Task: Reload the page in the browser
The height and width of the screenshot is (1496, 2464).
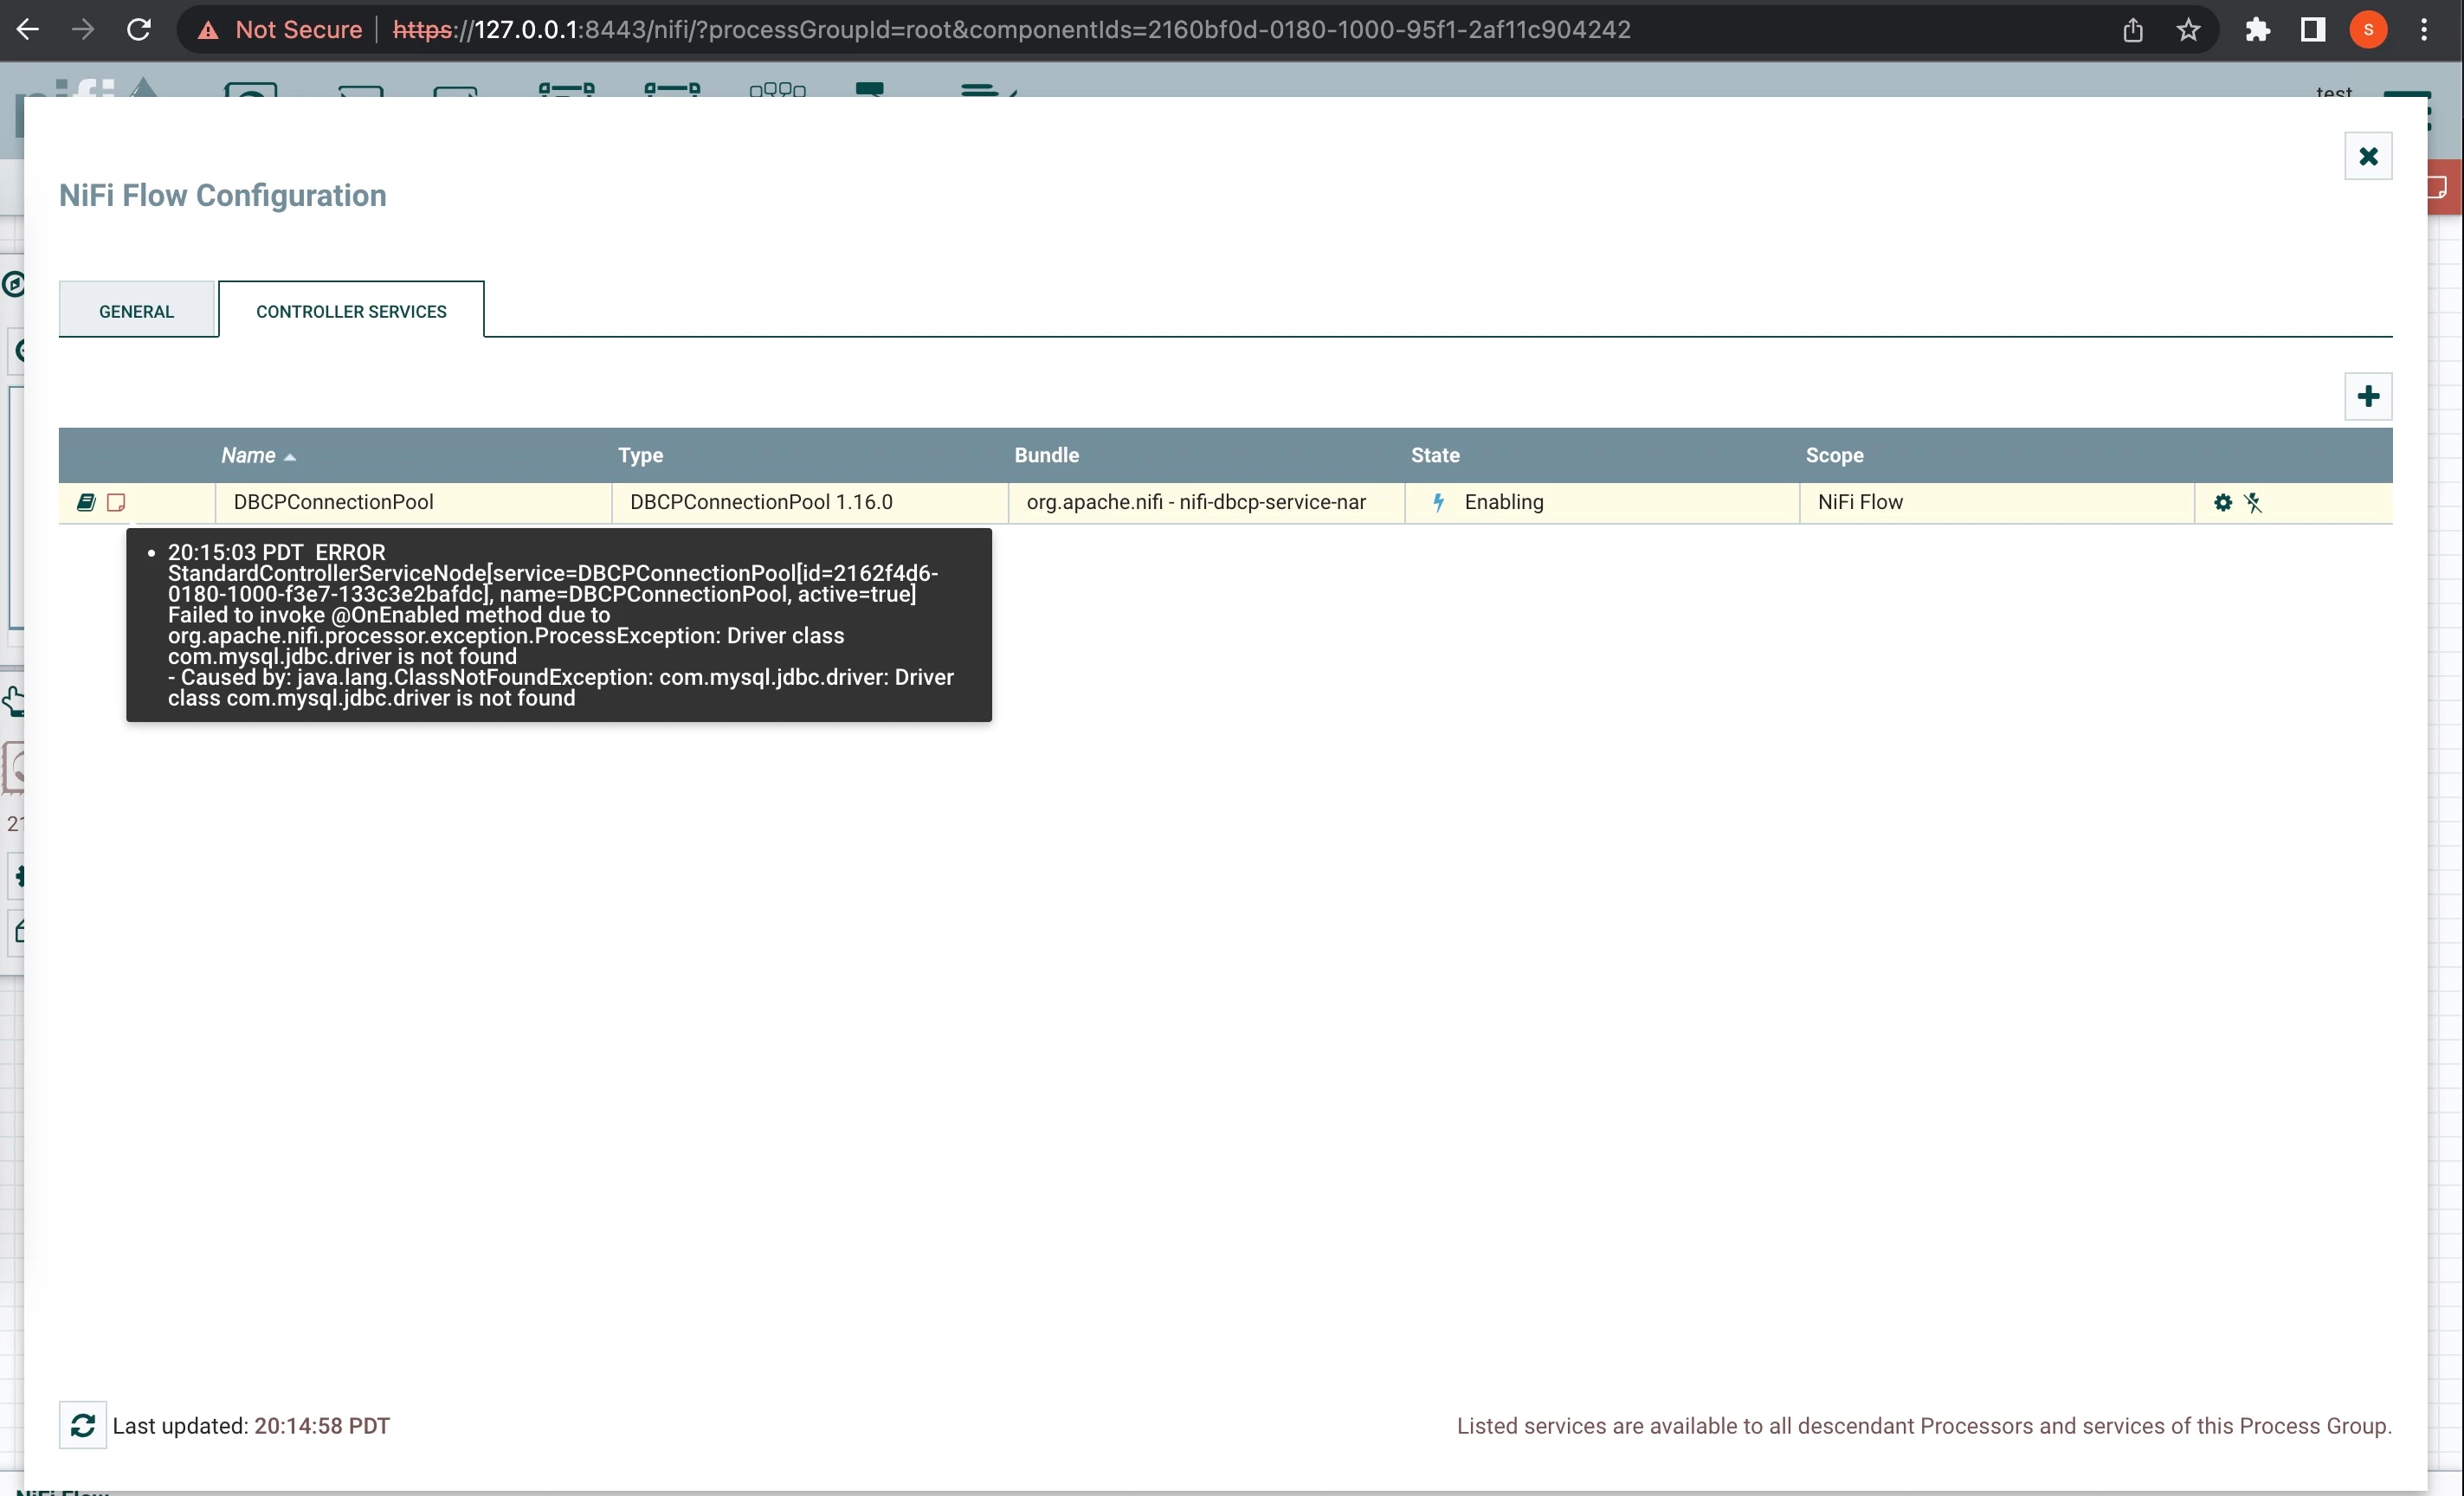Action: click(139, 30)
